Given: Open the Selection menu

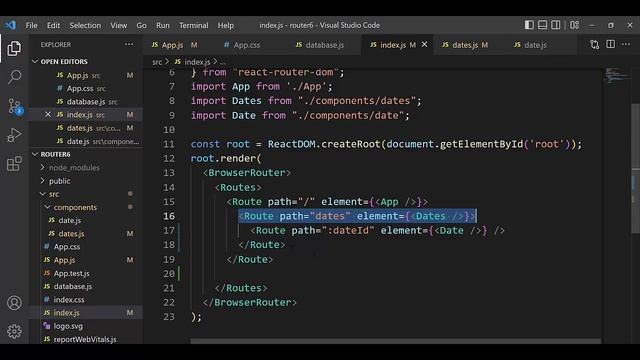Looking at the screenshot, I should (x=85, y=25).
